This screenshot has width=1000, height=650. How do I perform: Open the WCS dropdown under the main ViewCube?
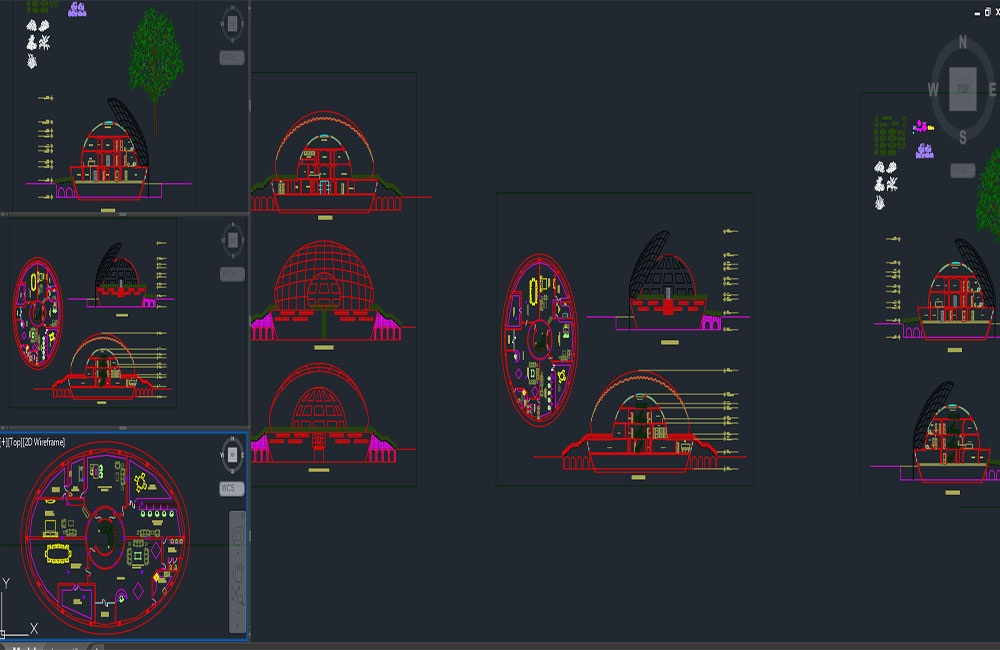pyautogui.click(x=962, y=170)
